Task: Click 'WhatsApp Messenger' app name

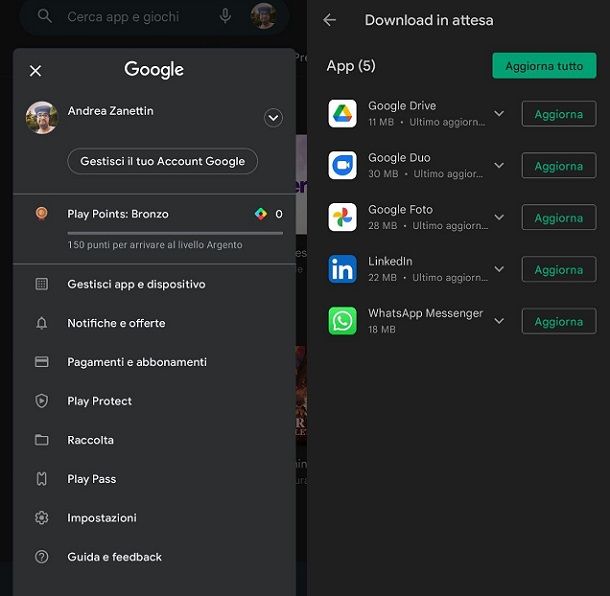Action: (426, 313)
